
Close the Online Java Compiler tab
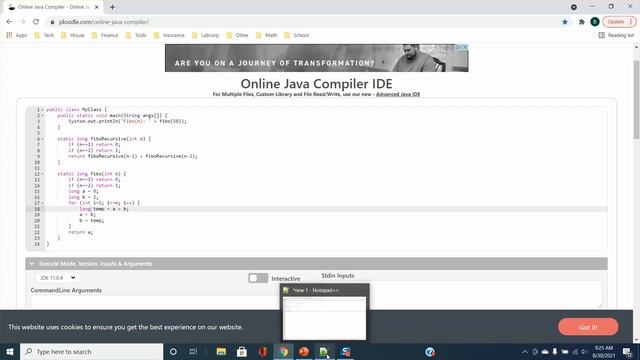pos(97,7)
